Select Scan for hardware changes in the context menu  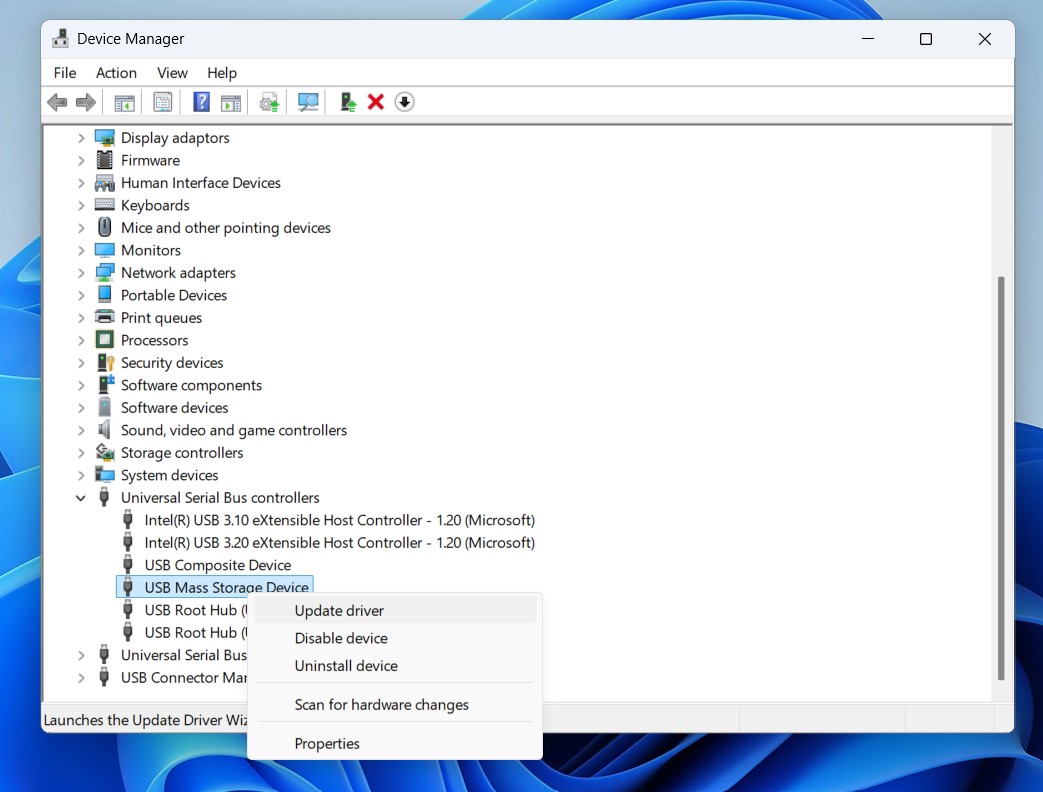coord(395,705)
